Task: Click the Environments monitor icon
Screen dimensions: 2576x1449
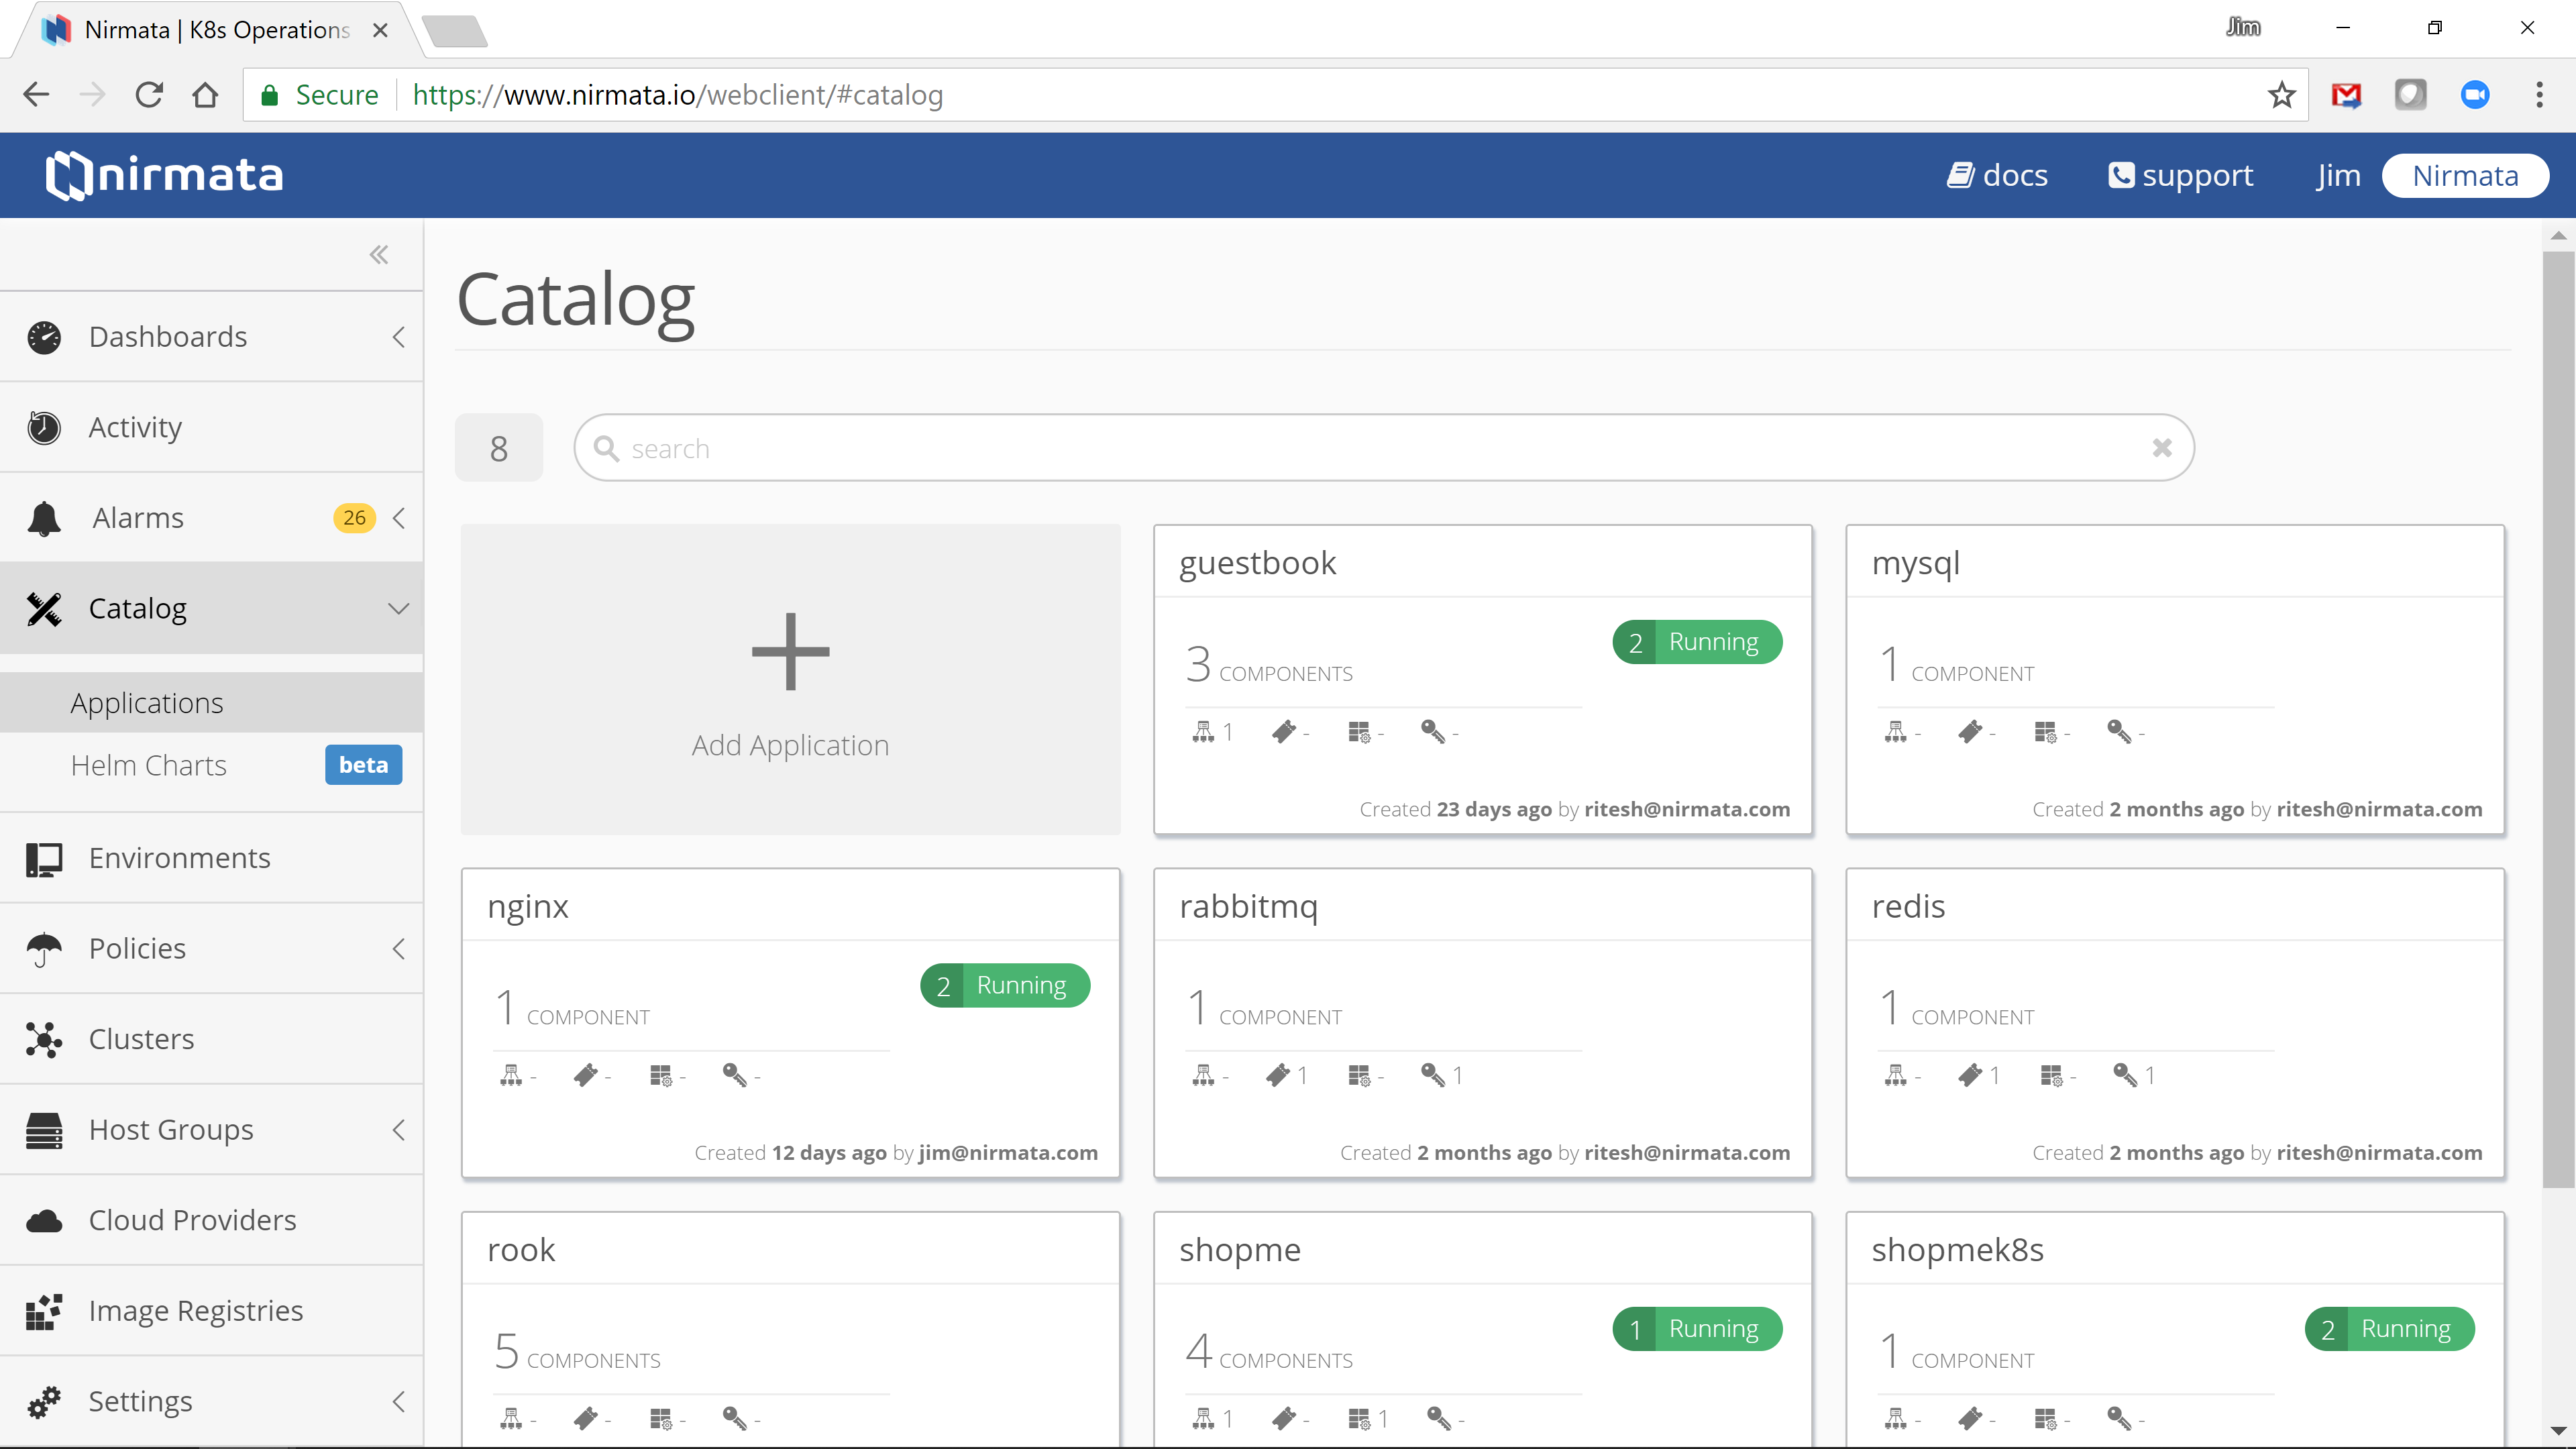Action: pos(44,859)
